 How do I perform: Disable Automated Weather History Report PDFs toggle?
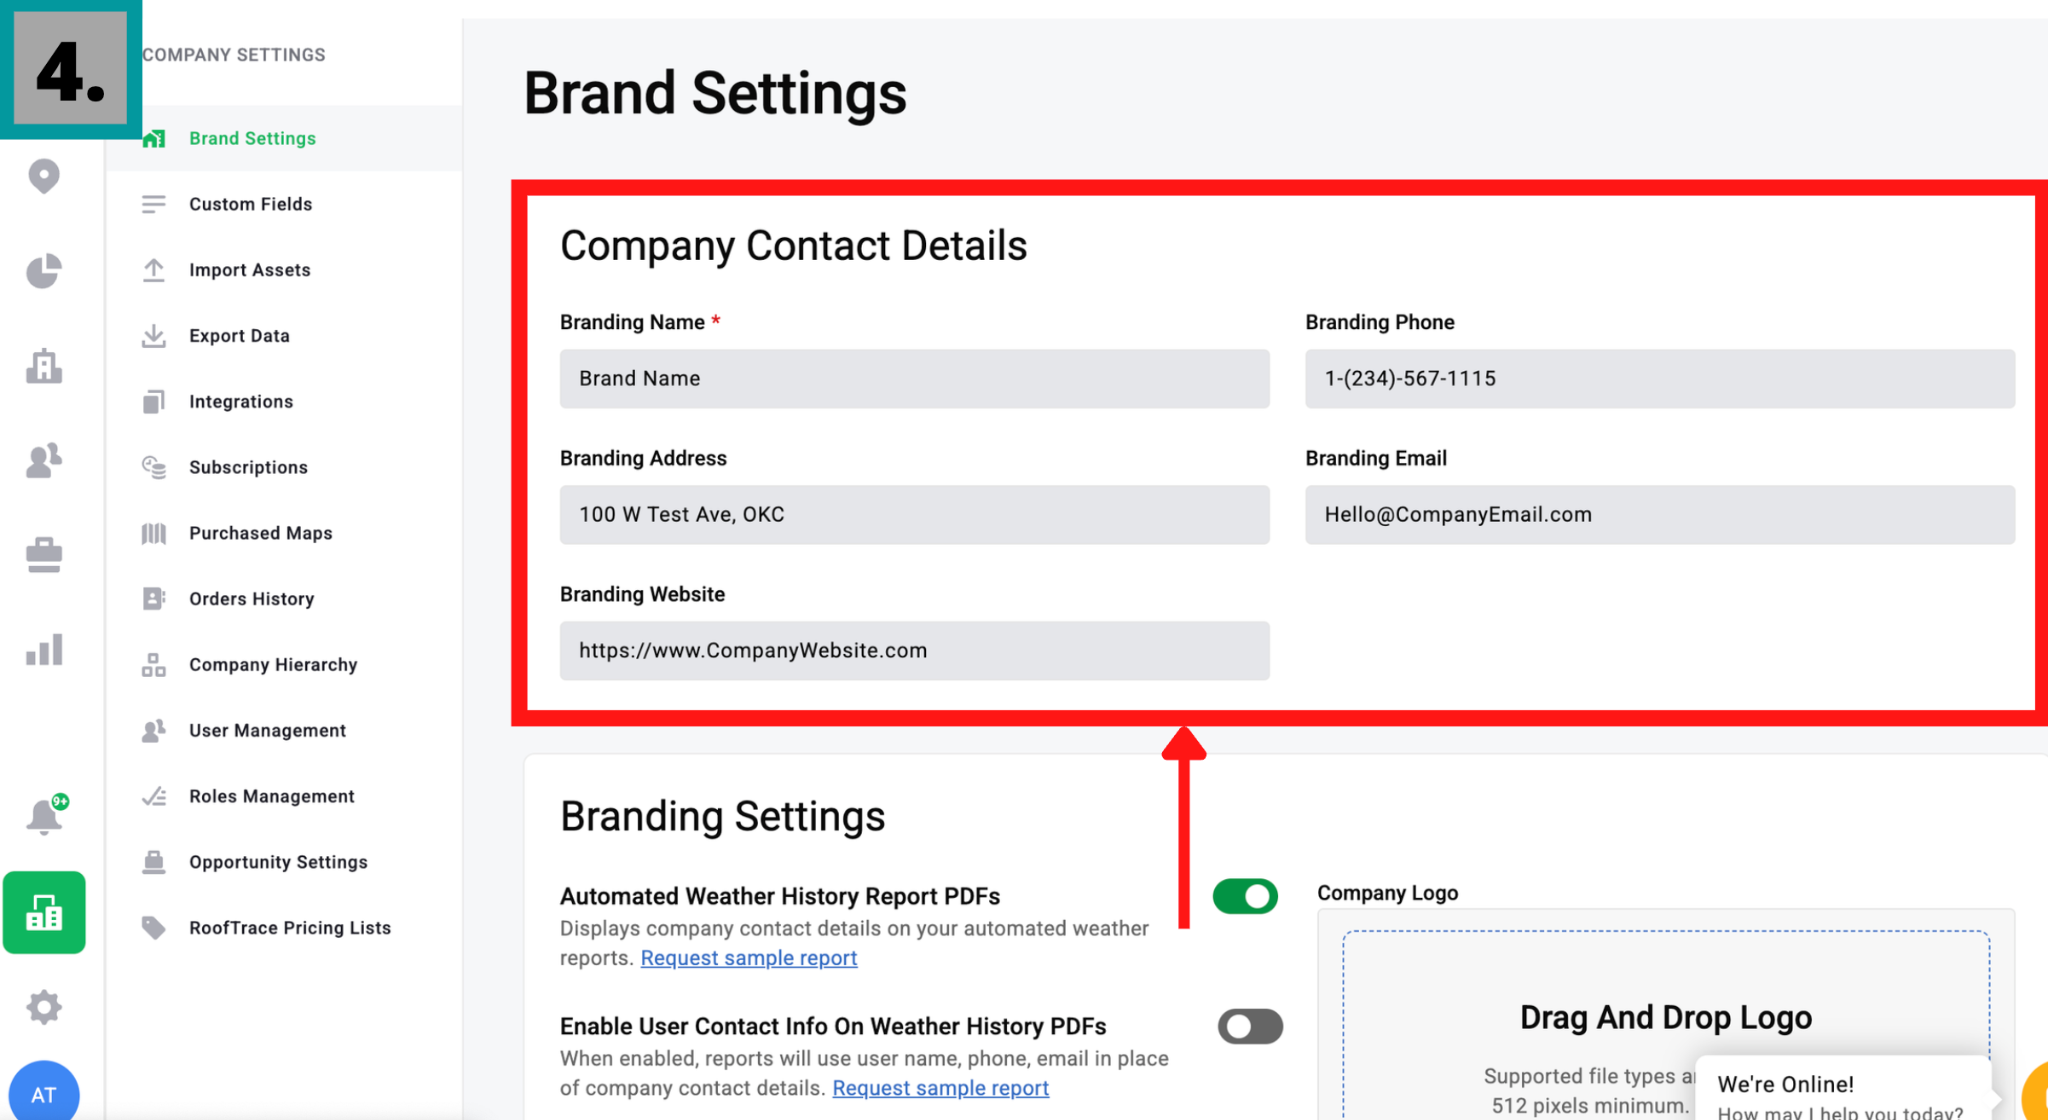click(1245, 896)
